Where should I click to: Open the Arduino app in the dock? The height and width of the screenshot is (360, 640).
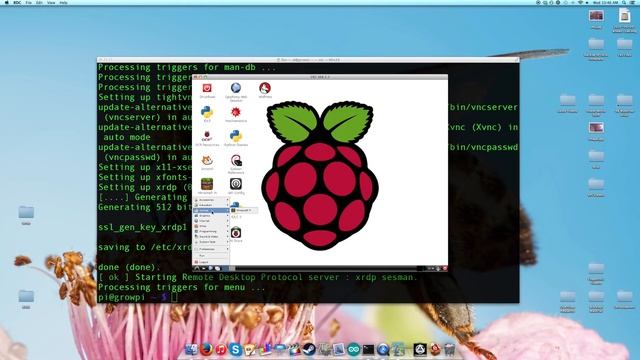pyautogui.click(x=353, y=349)
